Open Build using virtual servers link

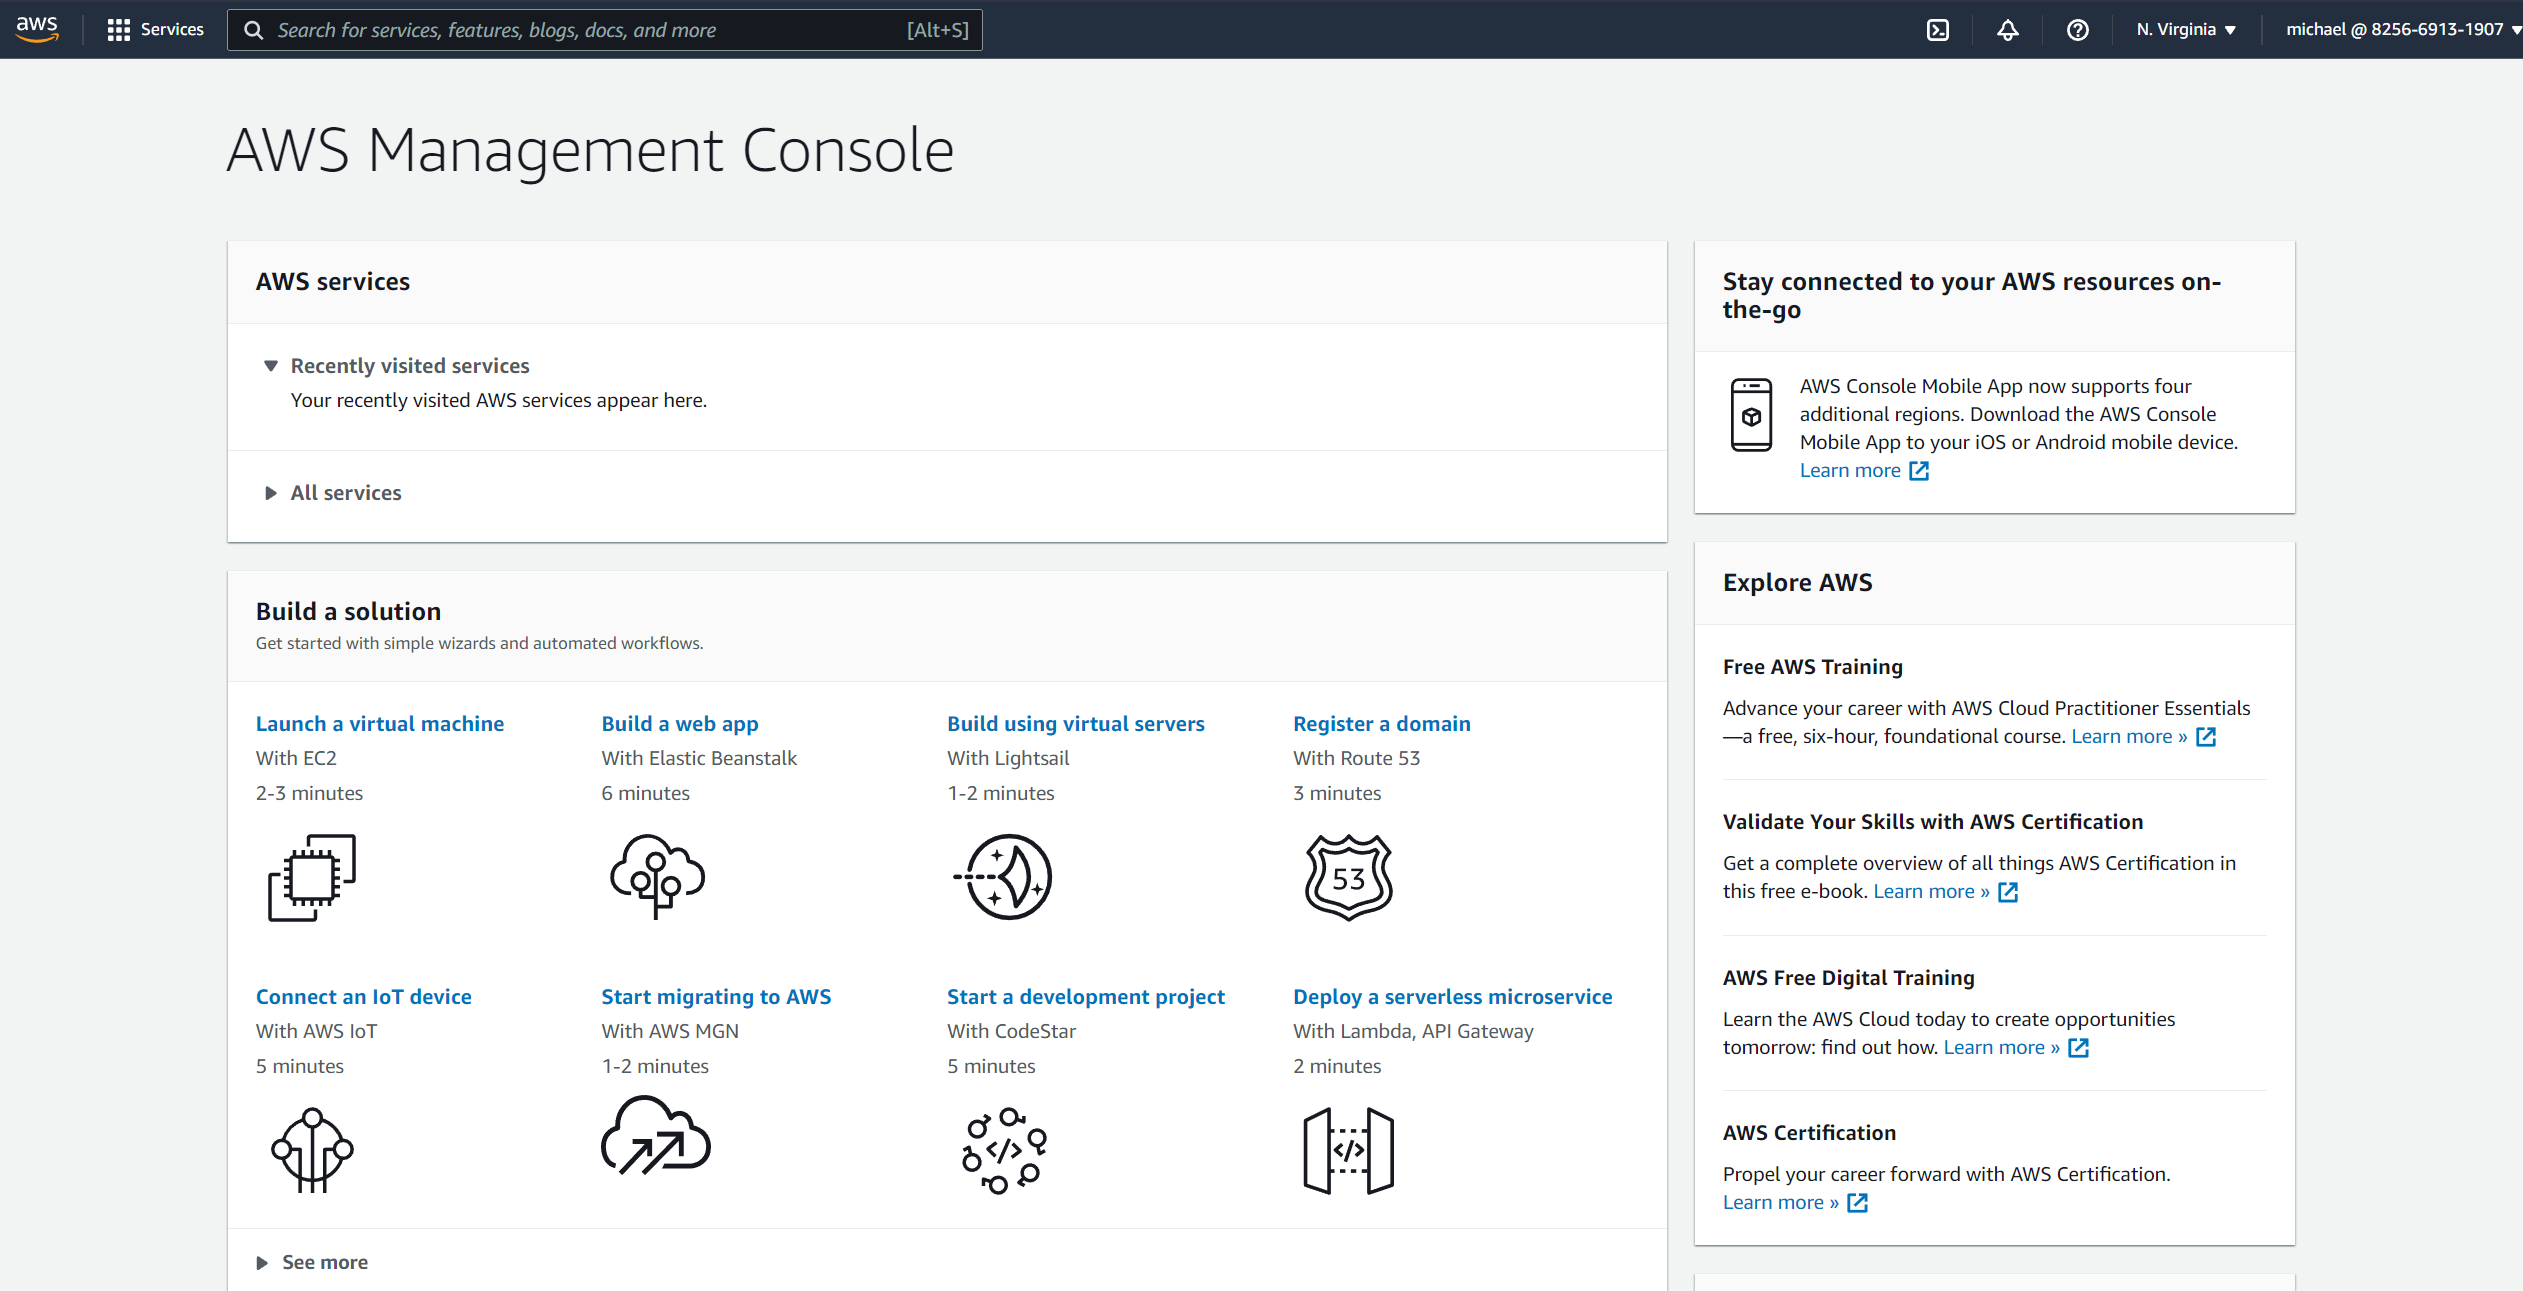pos(1076,724)
